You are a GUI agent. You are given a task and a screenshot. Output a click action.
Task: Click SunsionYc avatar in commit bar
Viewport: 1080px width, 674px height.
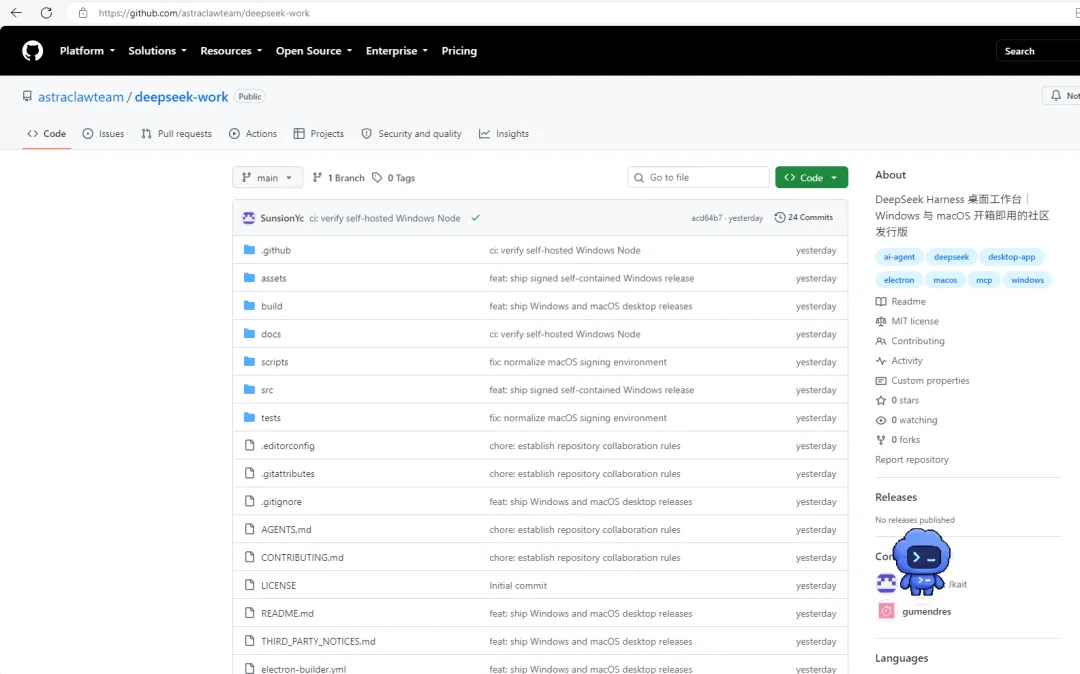pyautogui.click(x=249, y=218)
